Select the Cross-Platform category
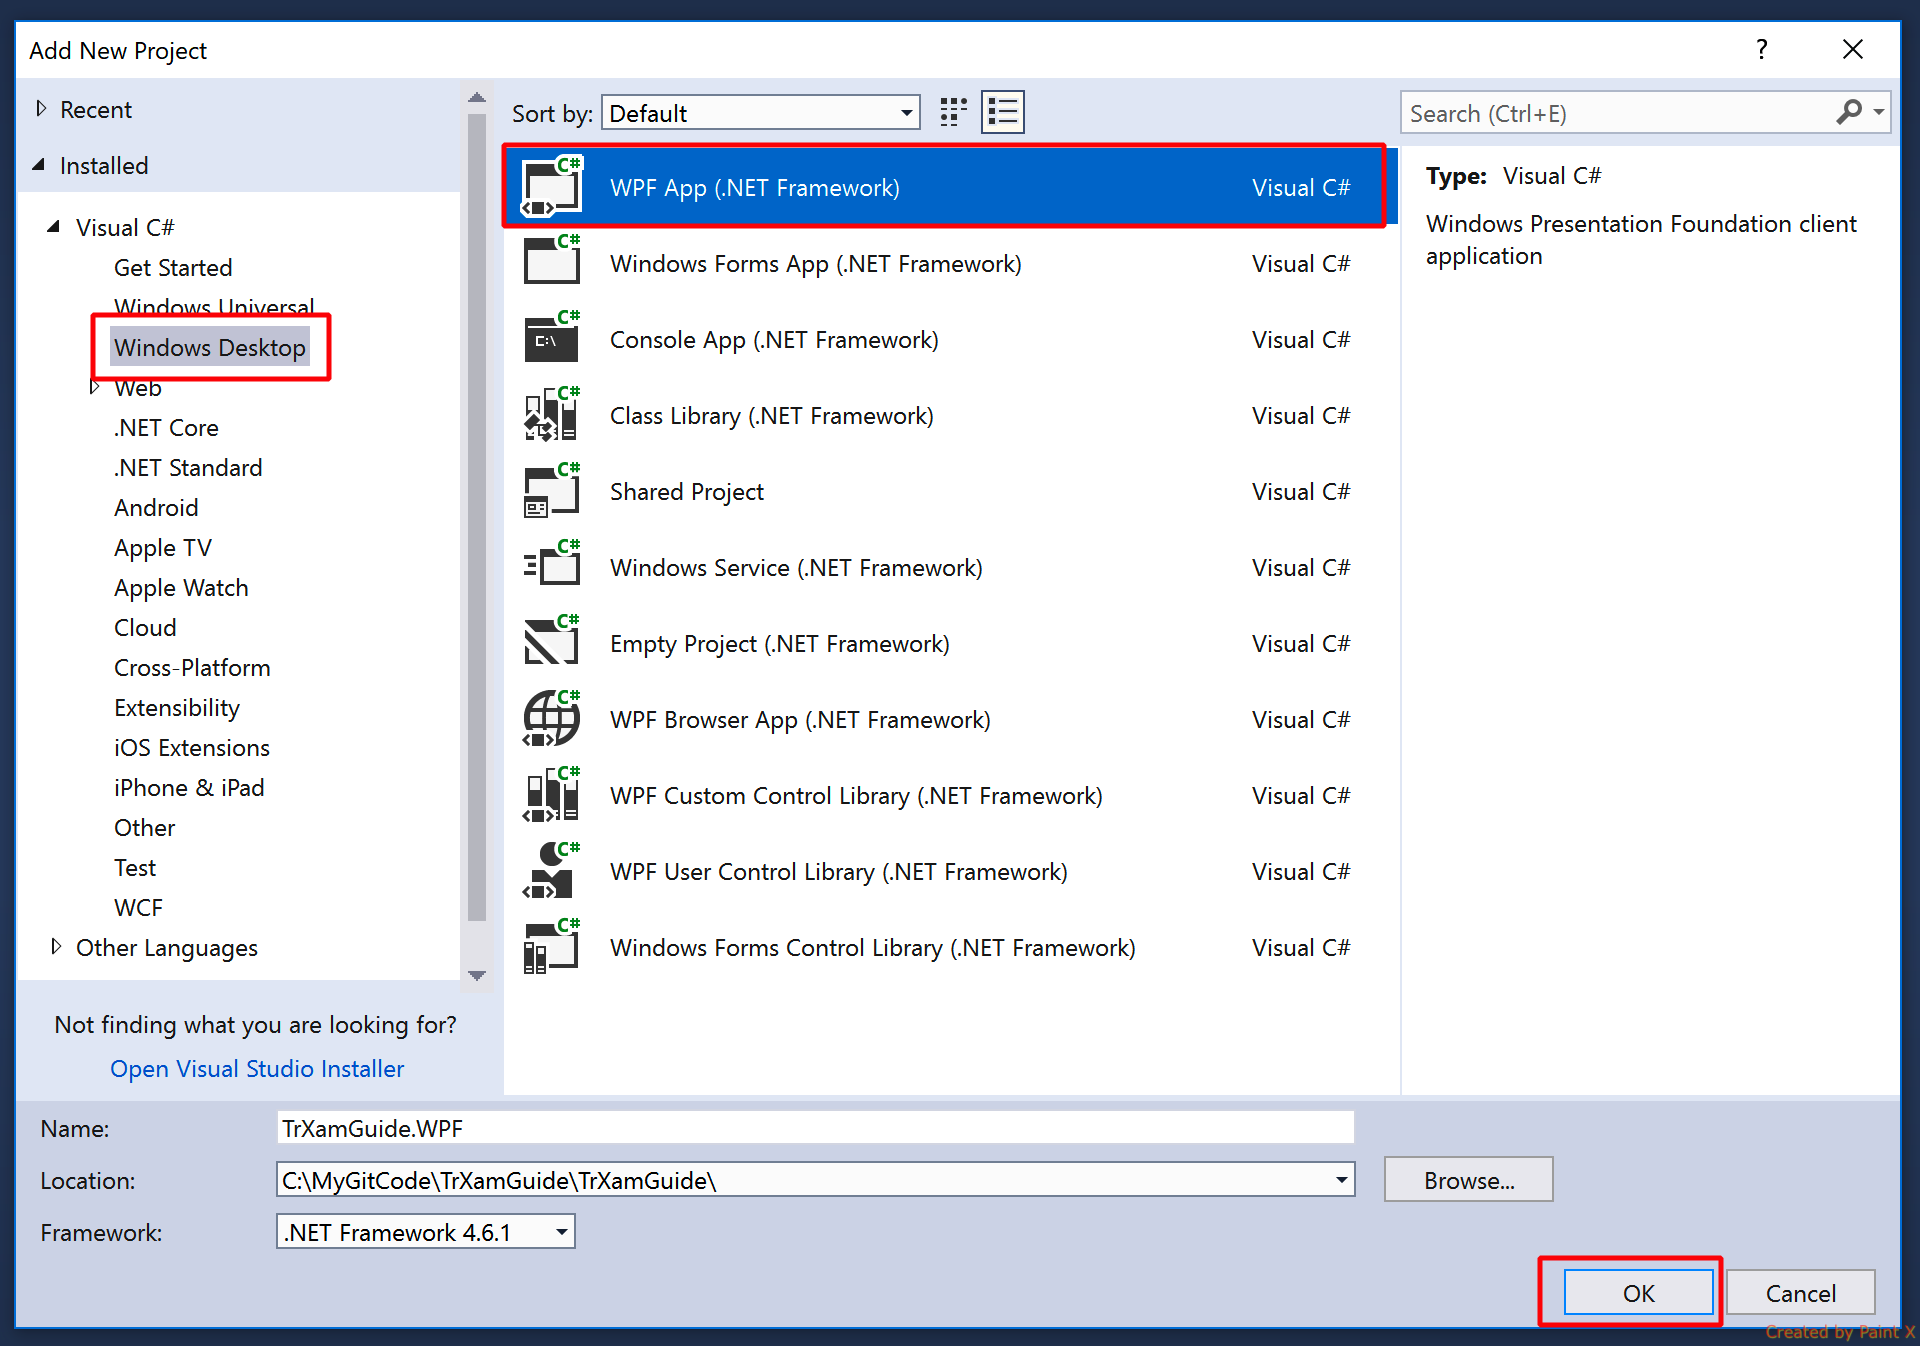This screenshot has height=1346, width=1920. click(192, 667)
